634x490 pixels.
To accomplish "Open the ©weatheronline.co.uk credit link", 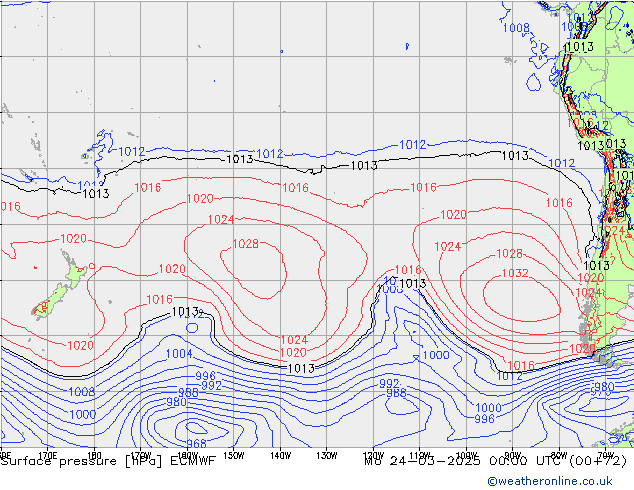I will pos(550,481).
